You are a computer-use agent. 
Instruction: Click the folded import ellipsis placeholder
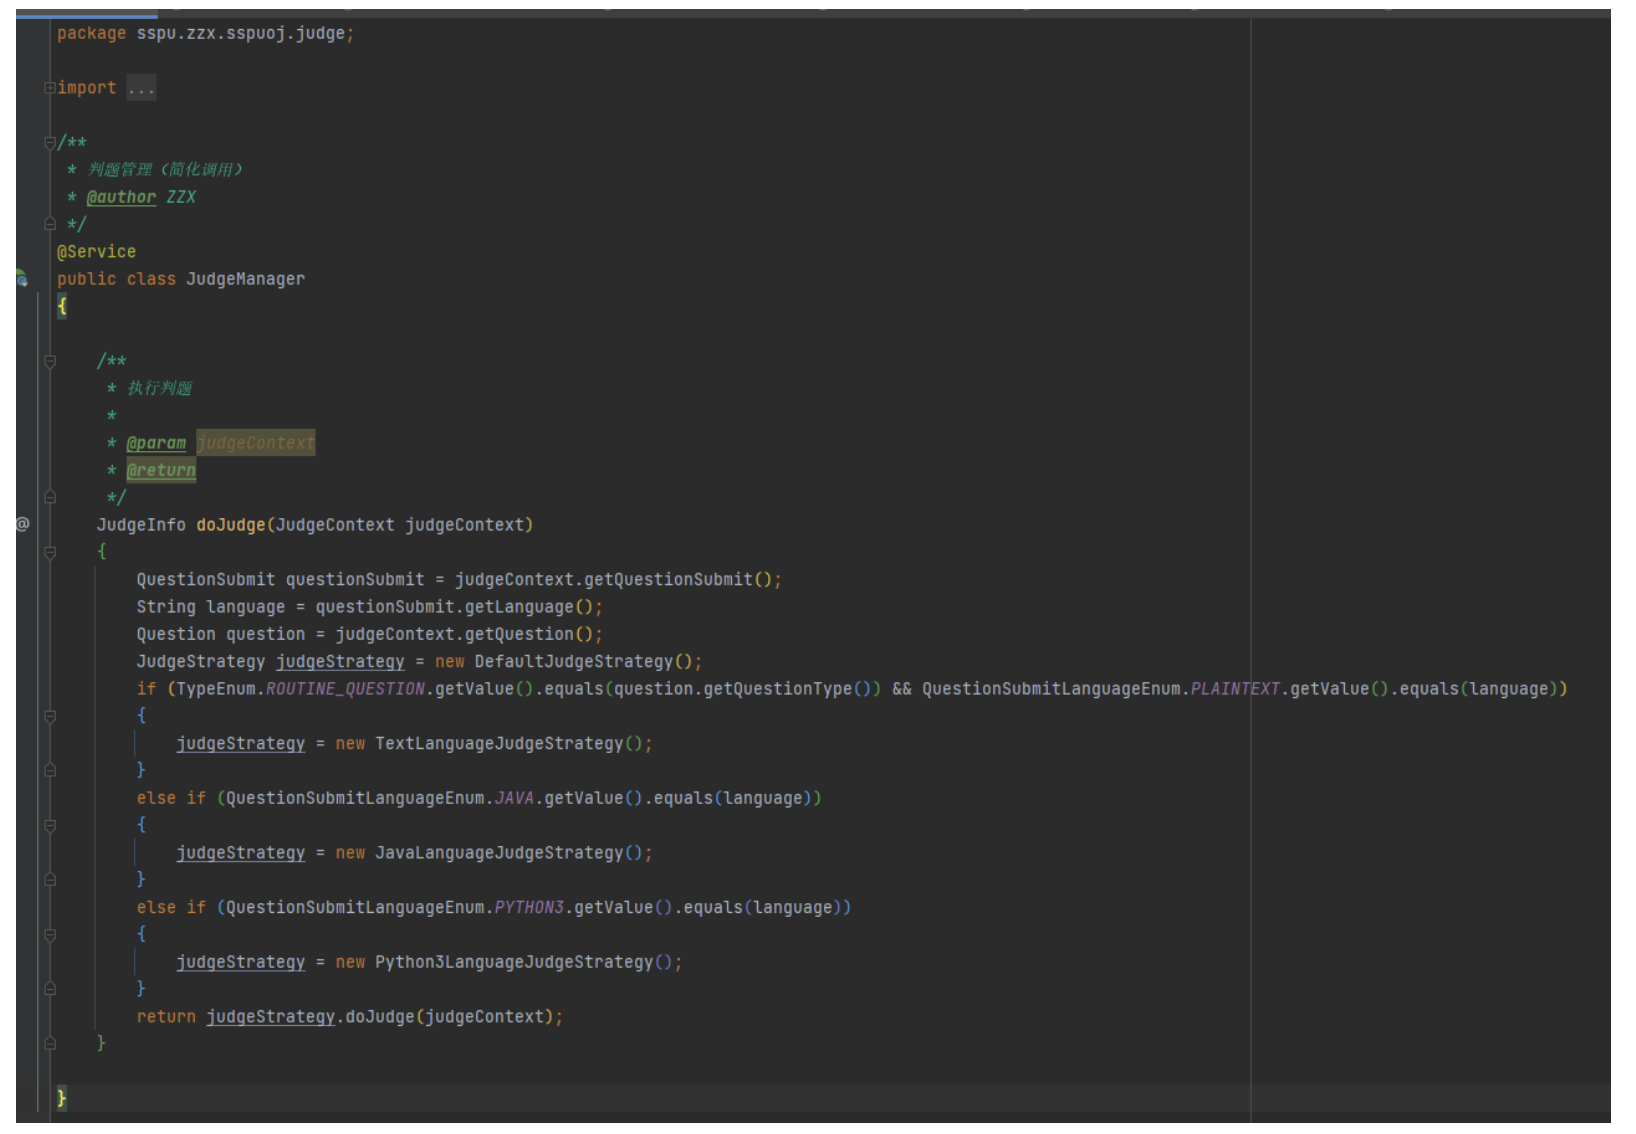click(x=141, y=88)
